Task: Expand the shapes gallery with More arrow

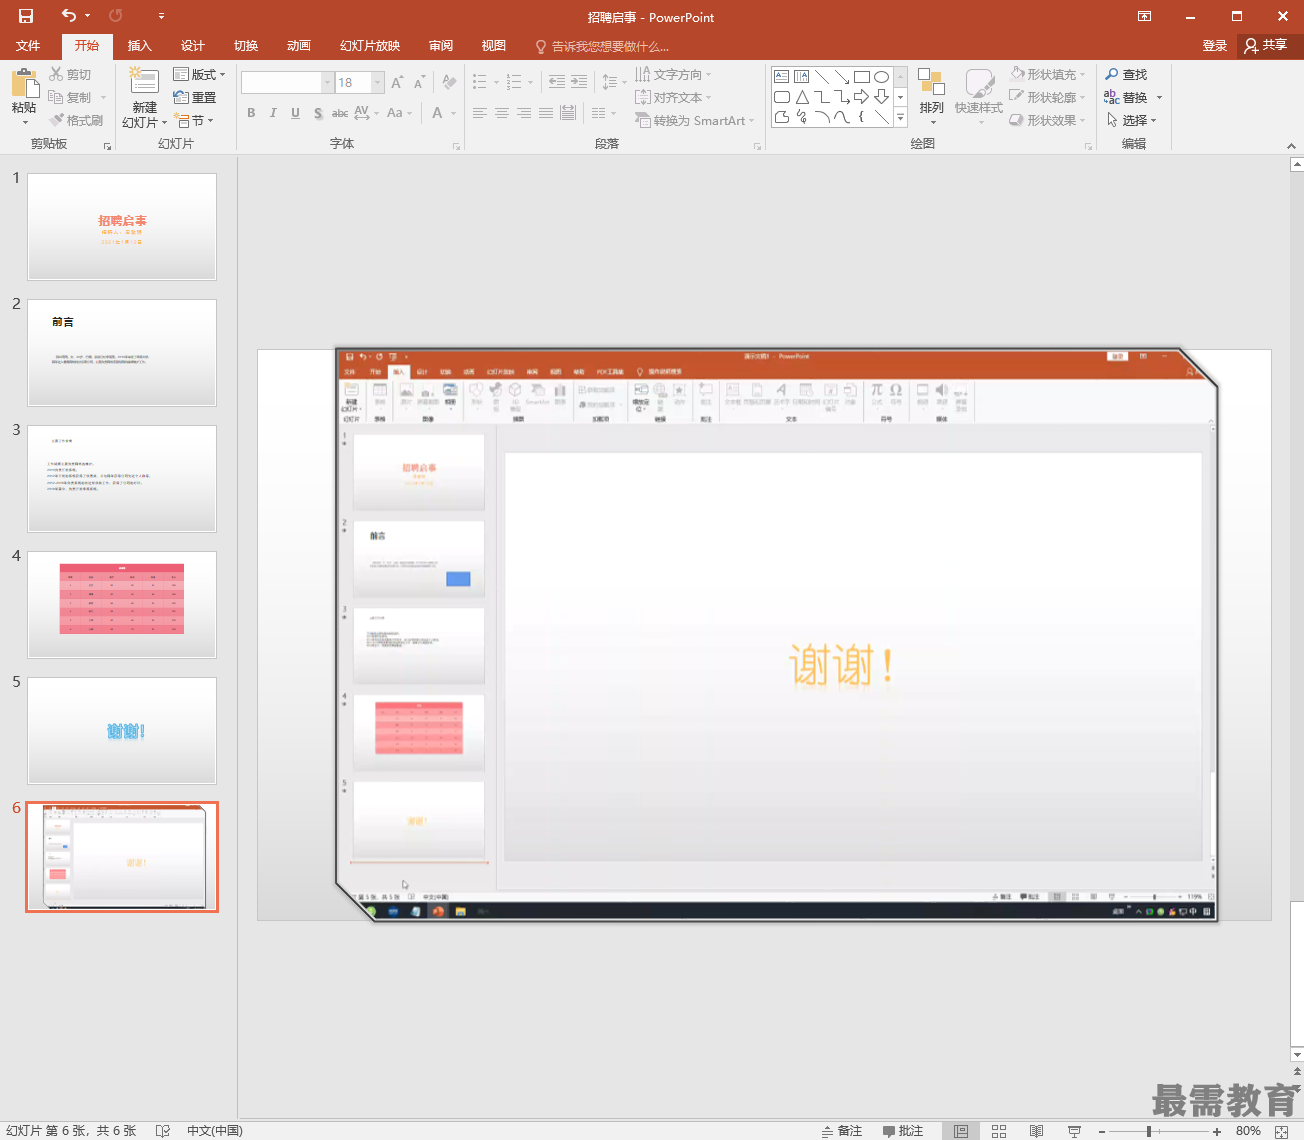Action: (900, 118)
